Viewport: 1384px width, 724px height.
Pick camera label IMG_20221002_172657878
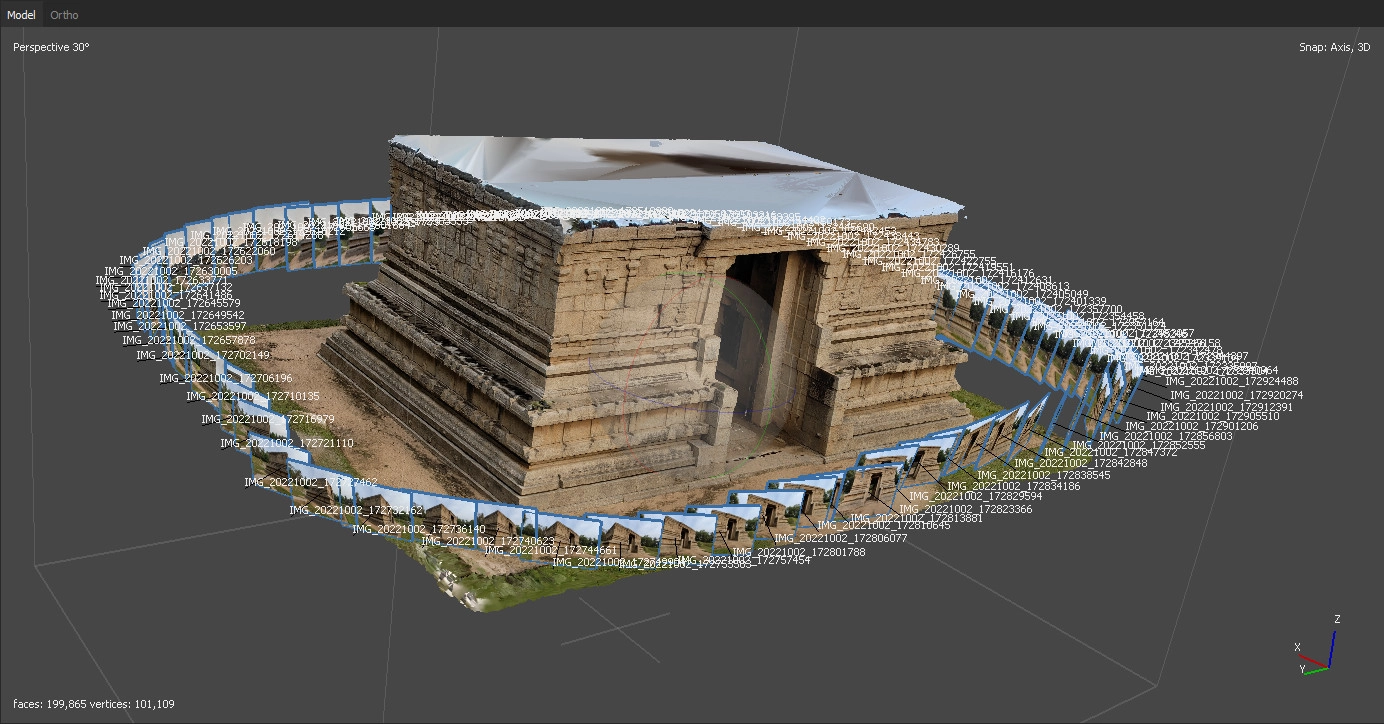click(188, 341)
